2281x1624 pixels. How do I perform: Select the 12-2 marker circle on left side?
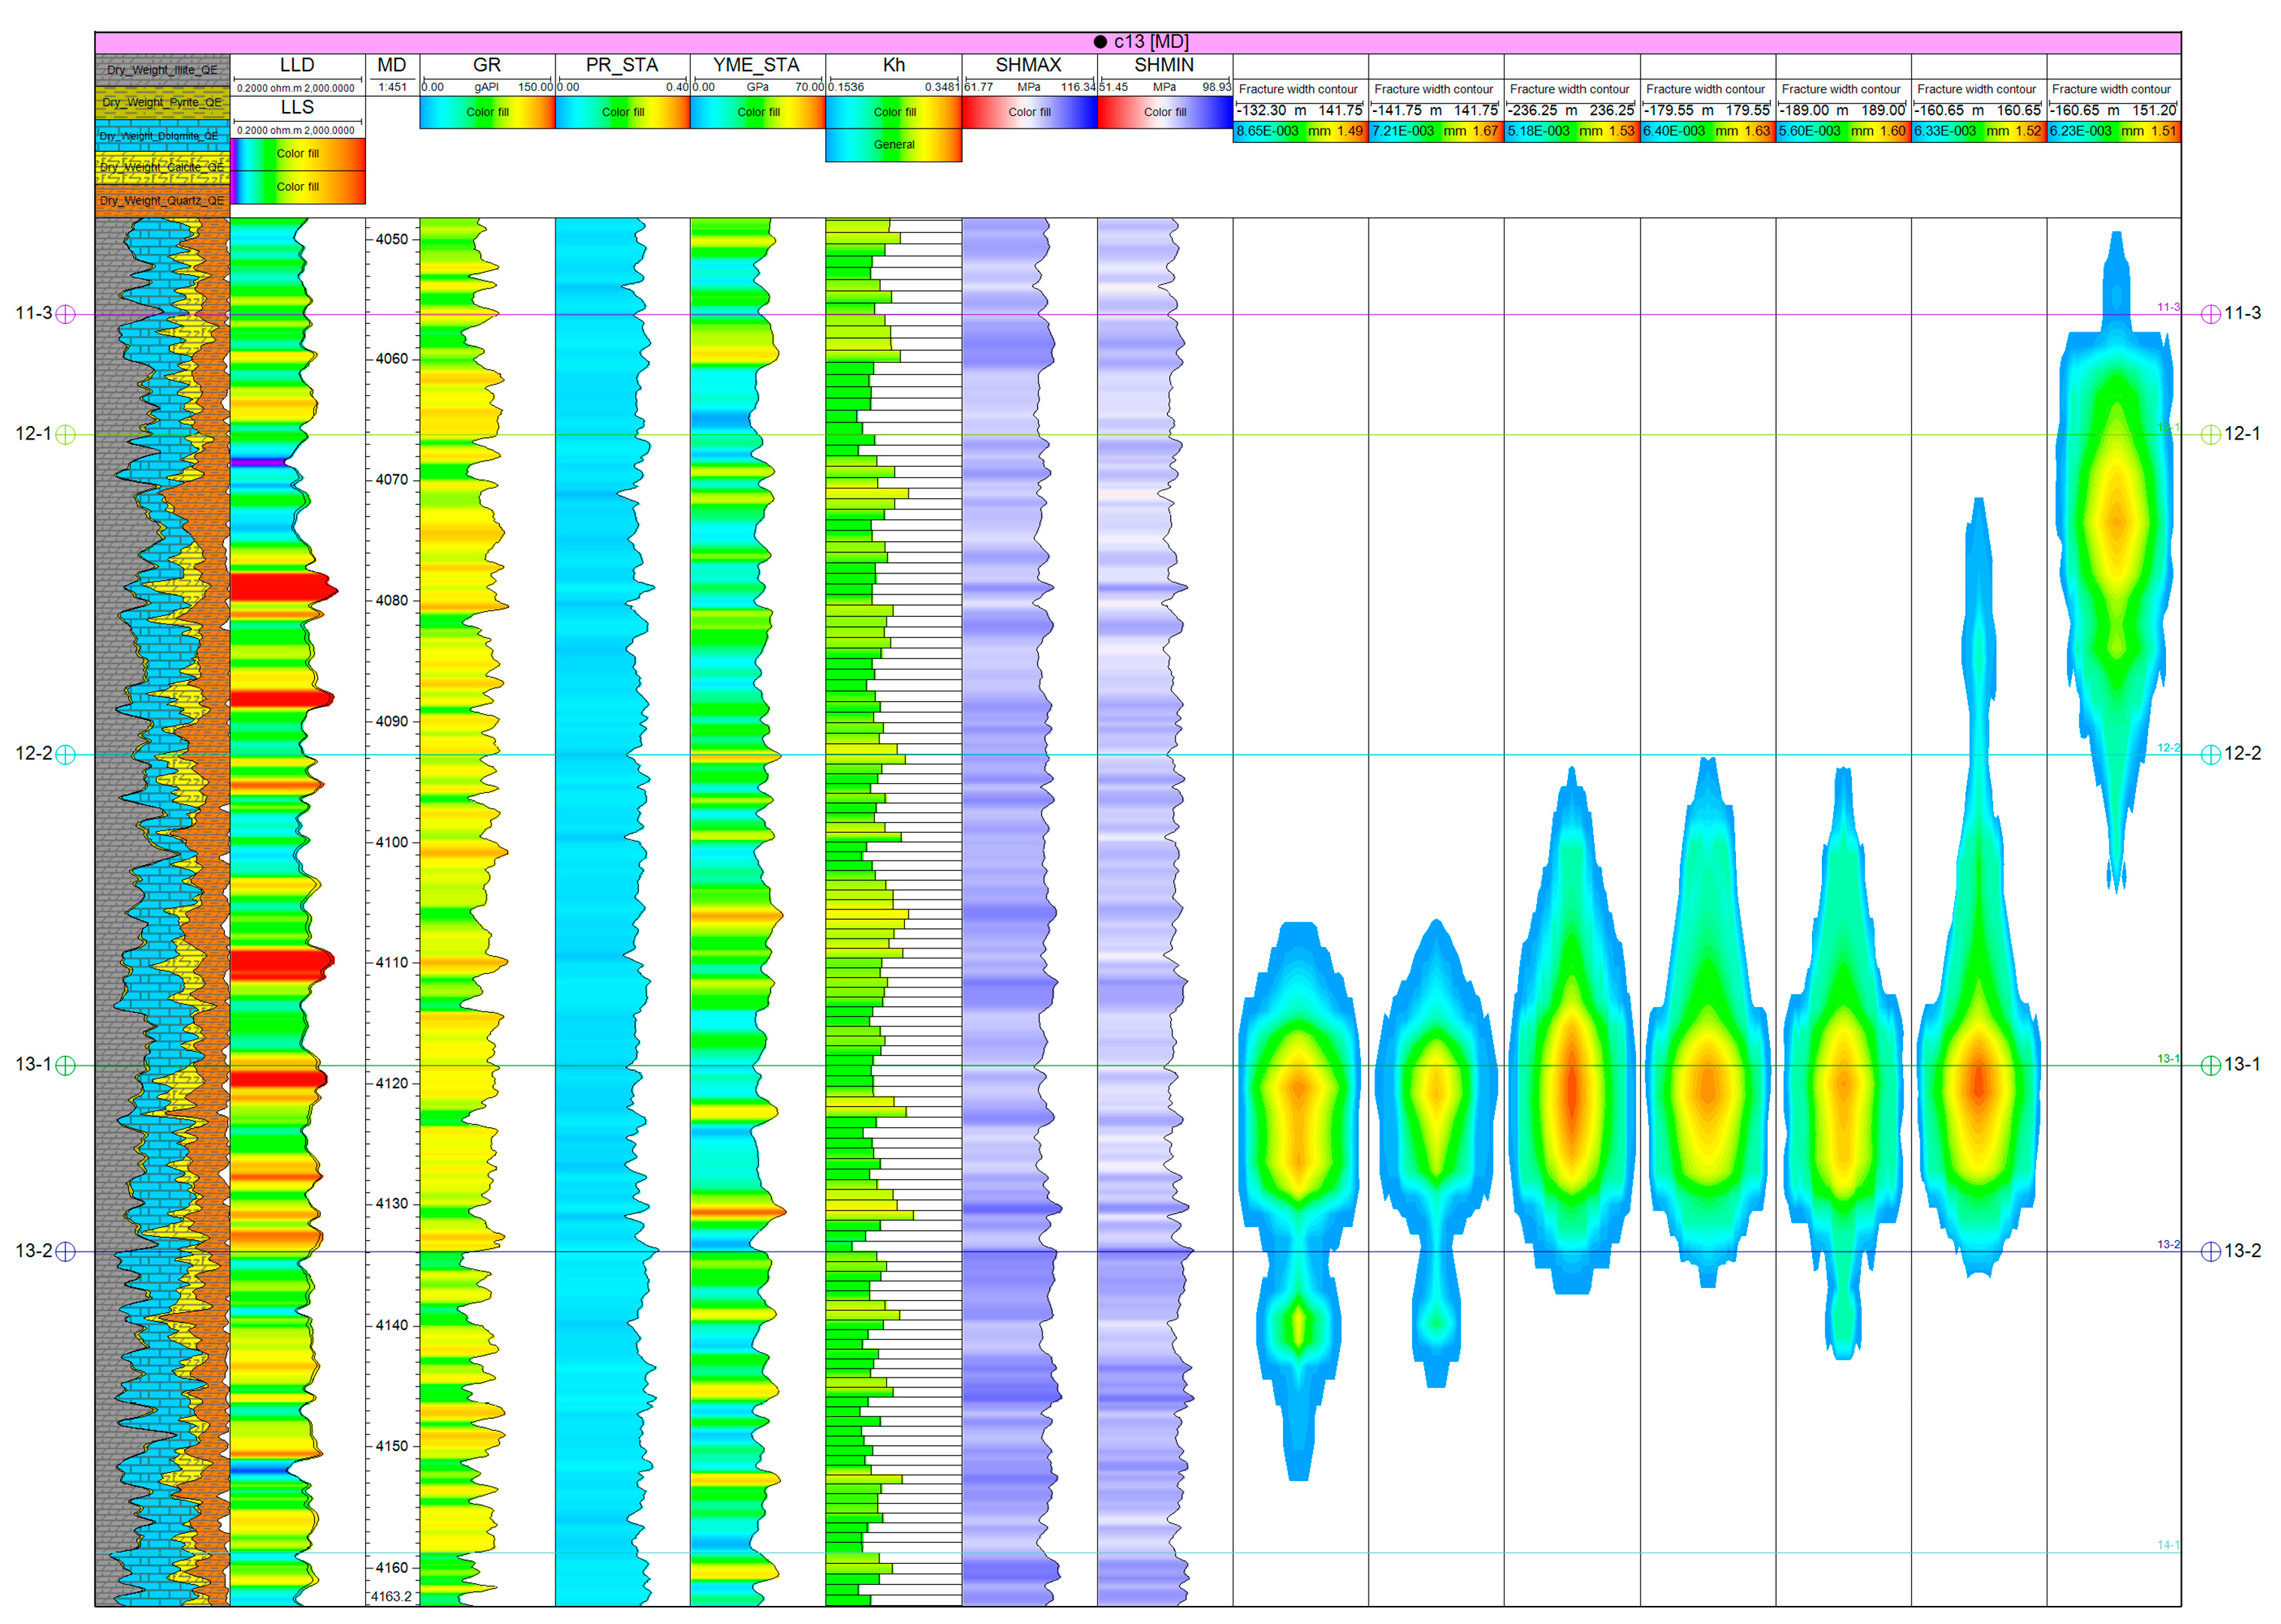point(65,755)
